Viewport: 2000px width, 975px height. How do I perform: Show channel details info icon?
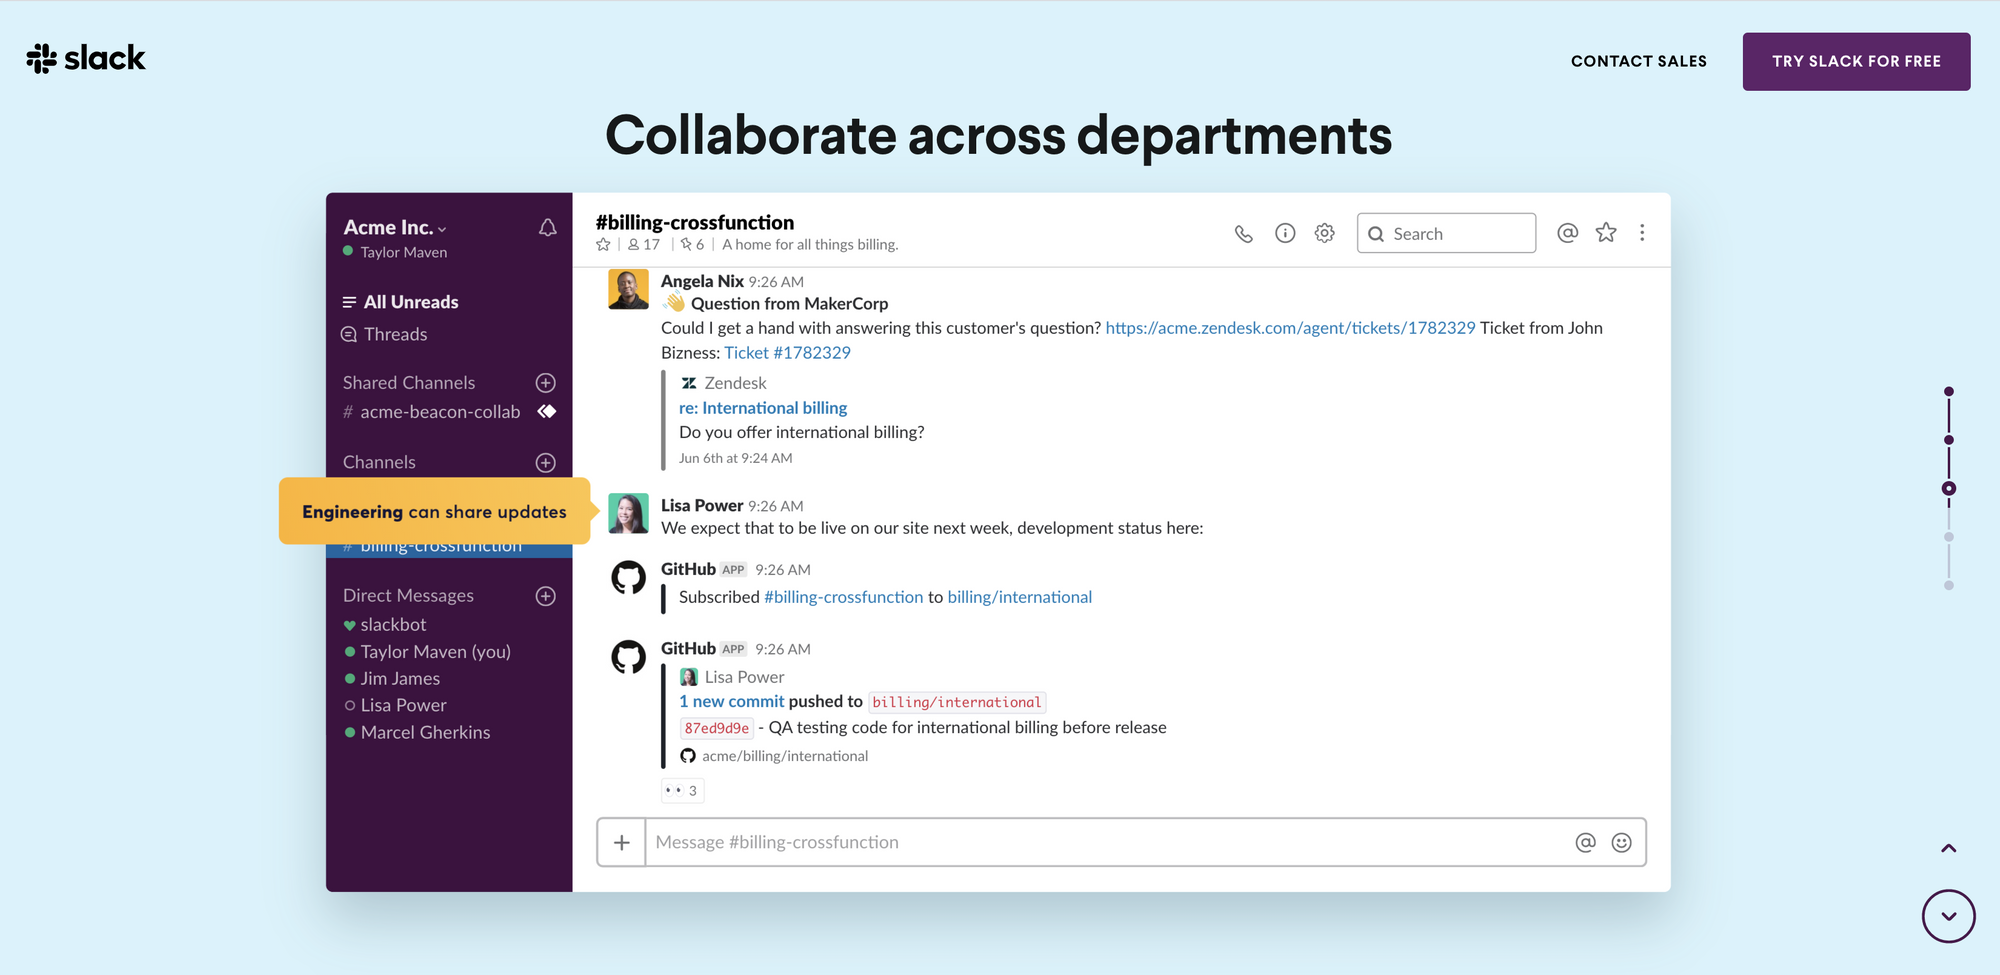[1285, 233]
